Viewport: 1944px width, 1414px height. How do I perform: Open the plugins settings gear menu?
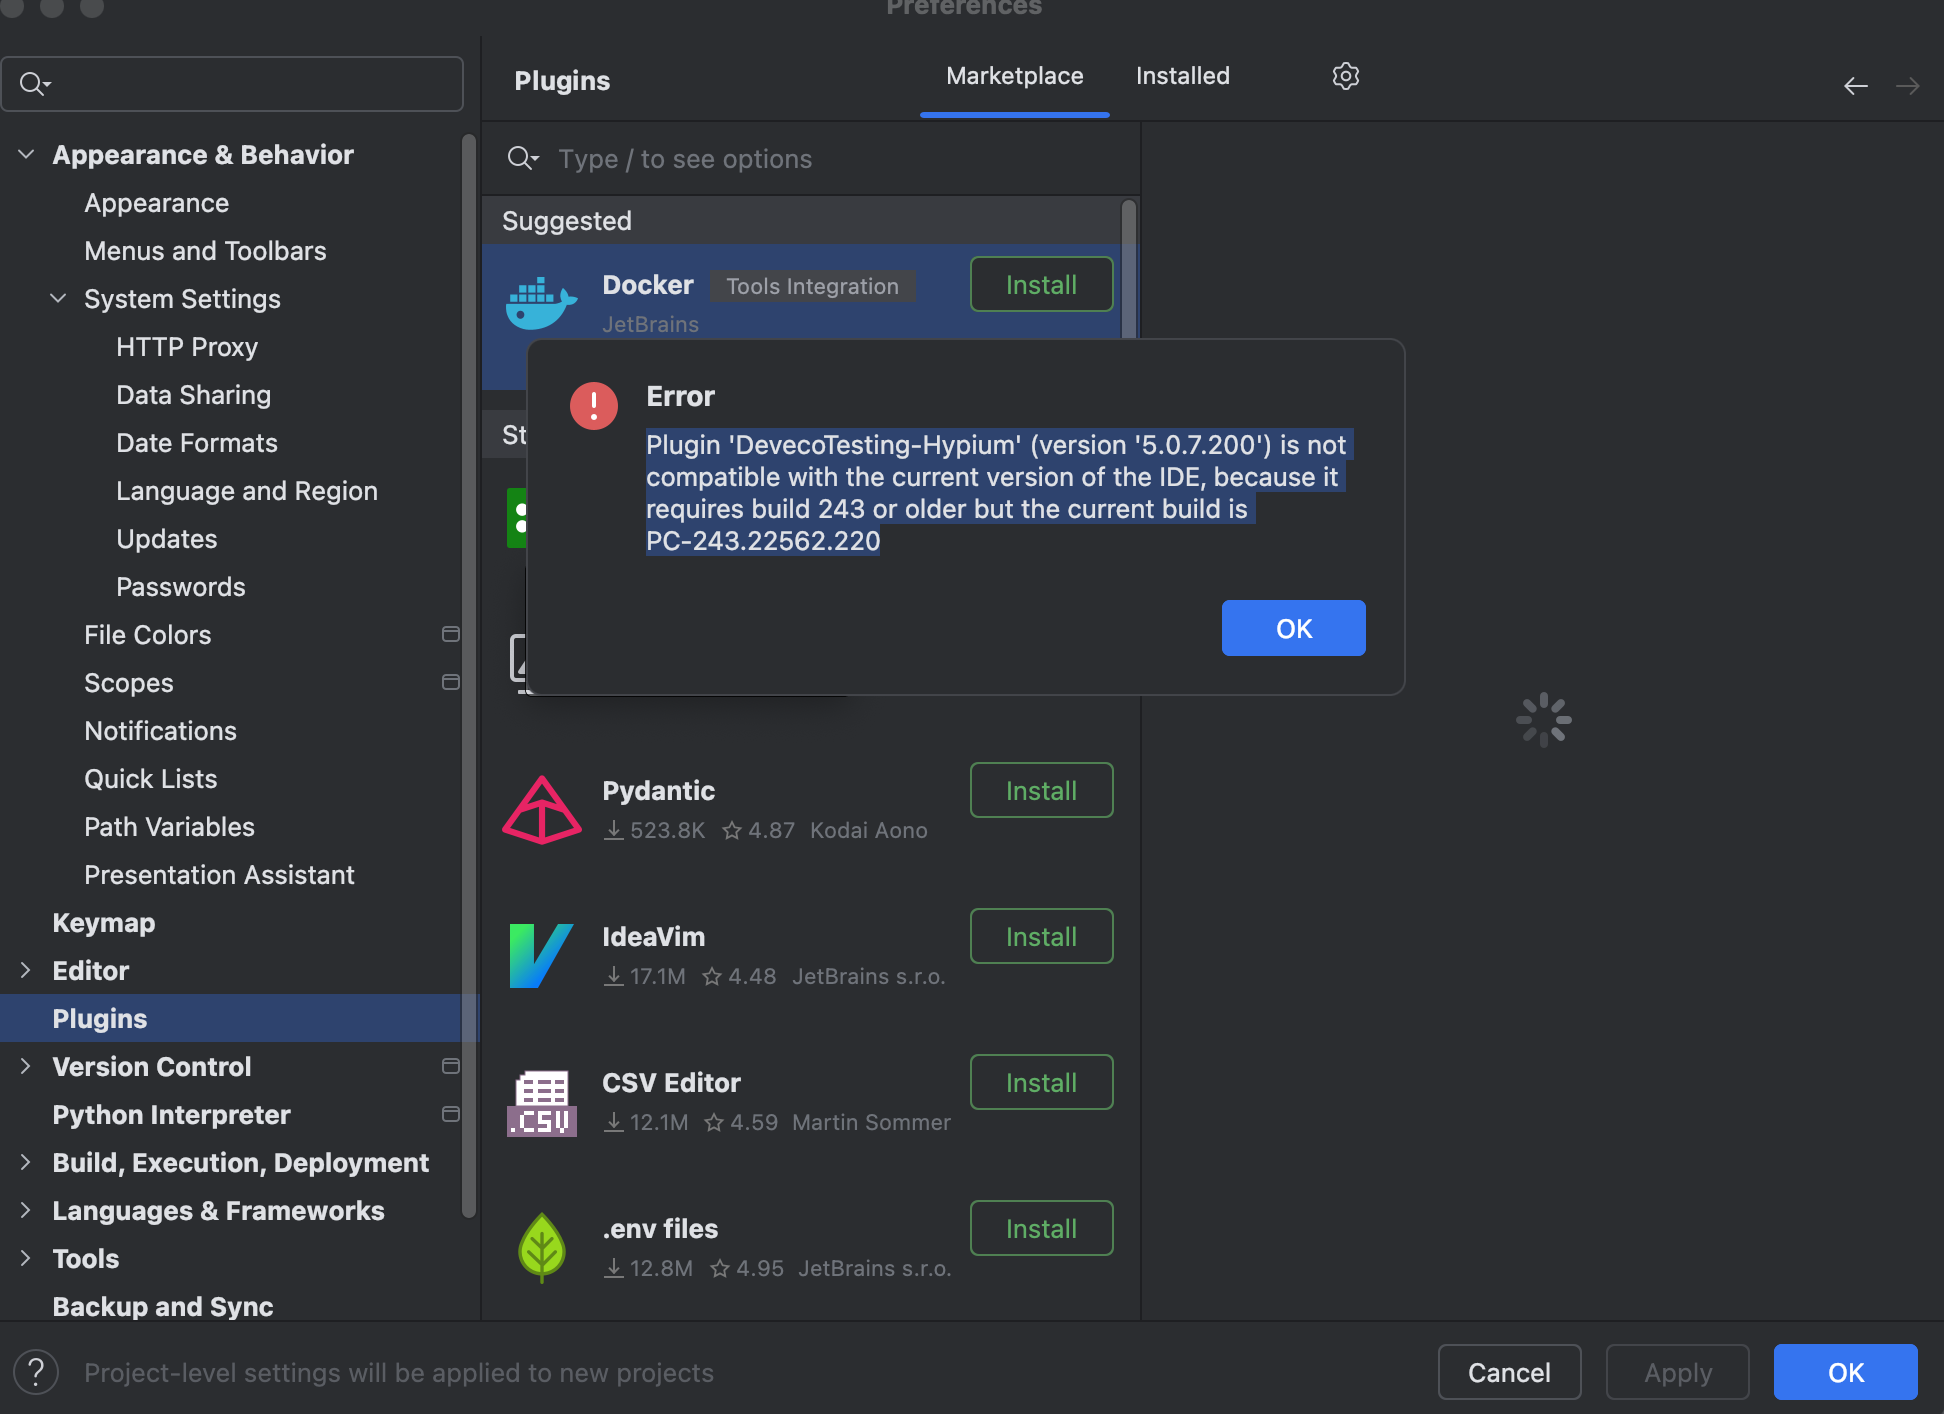coord(1345,76)
